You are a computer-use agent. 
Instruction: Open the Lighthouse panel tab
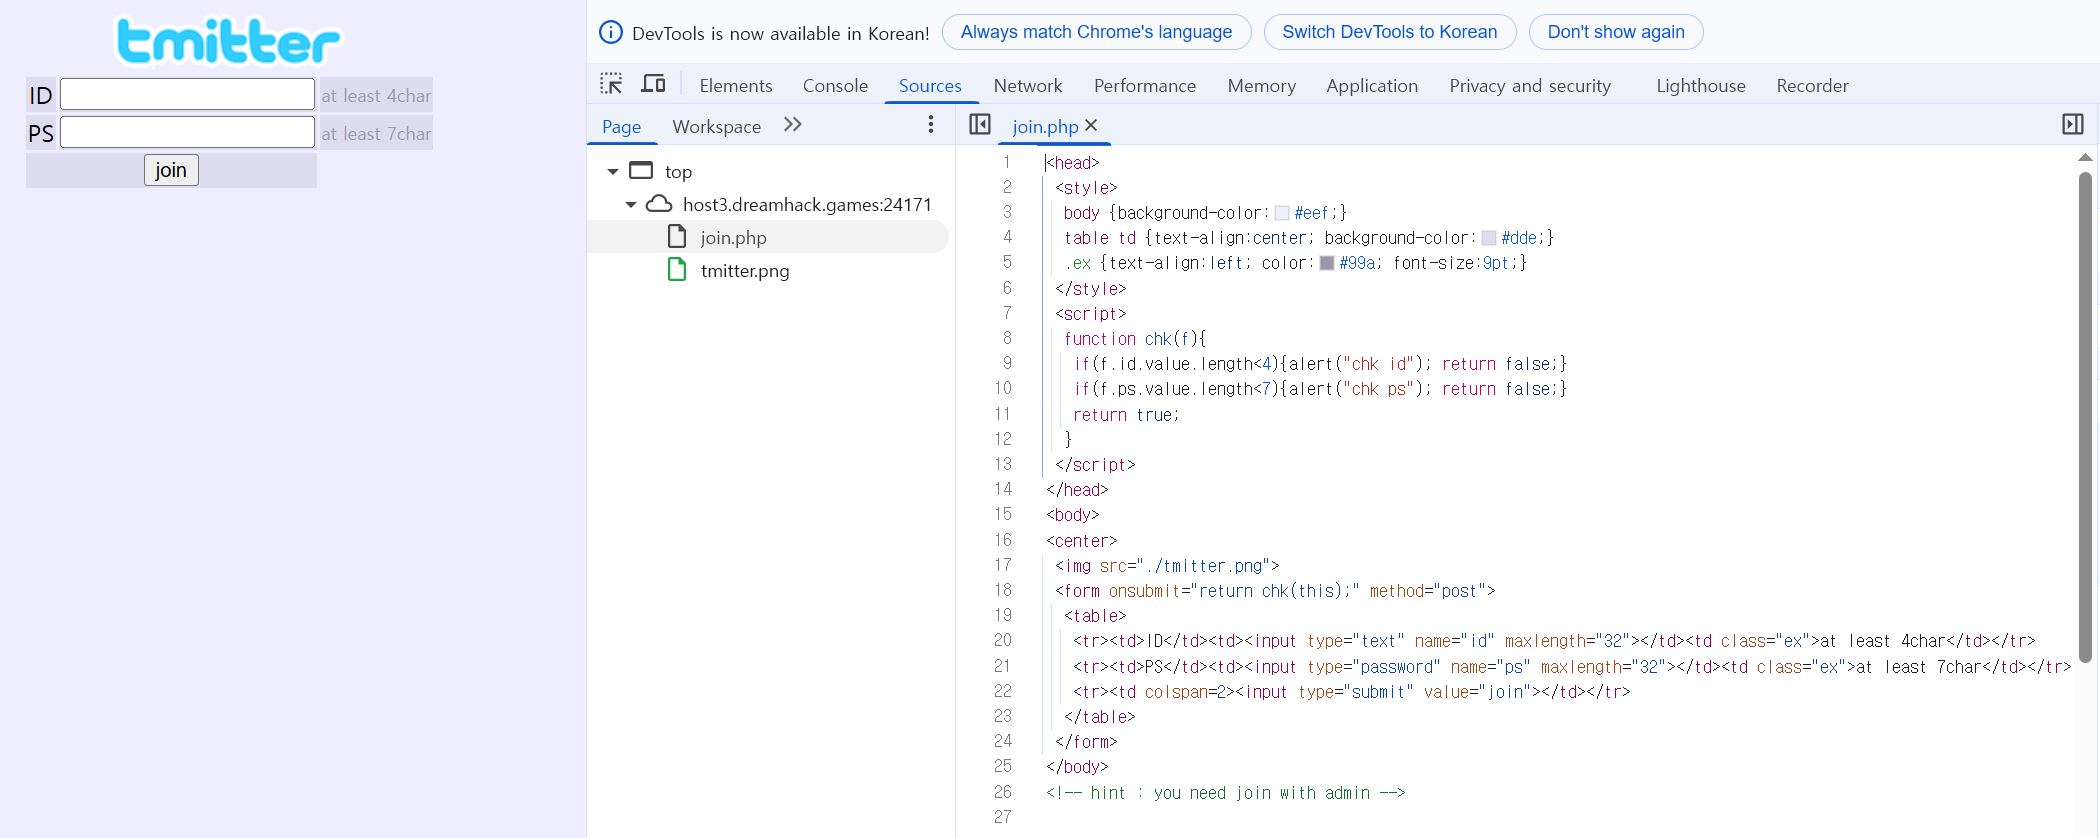[x=1701, y=85]
